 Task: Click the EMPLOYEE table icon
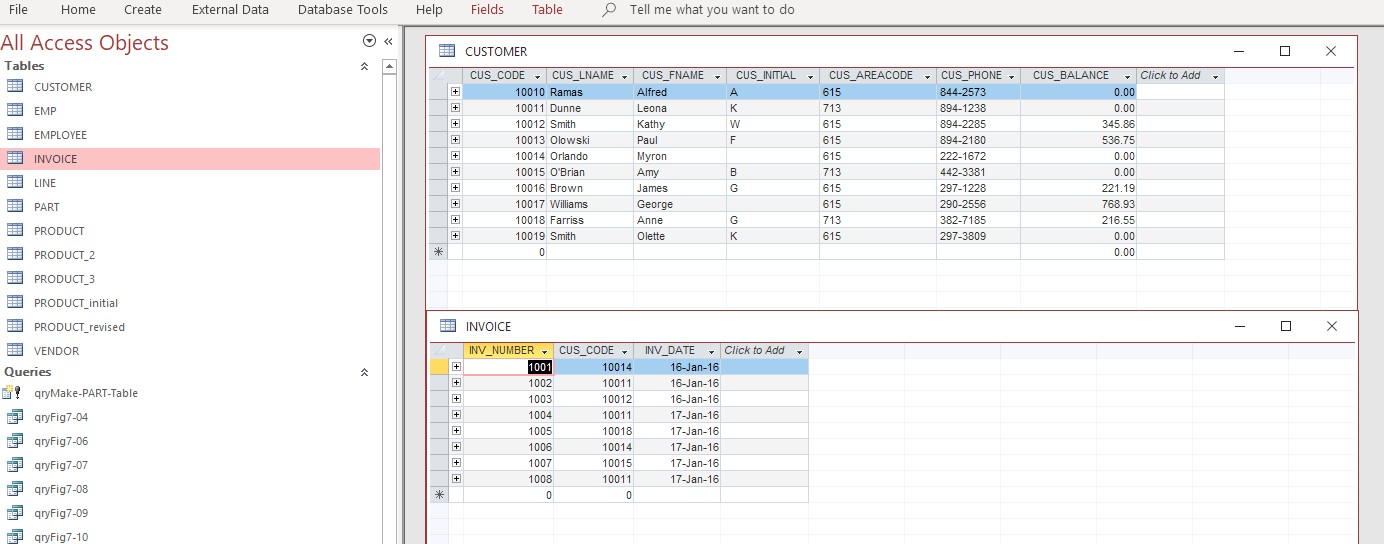pos(15,135)
